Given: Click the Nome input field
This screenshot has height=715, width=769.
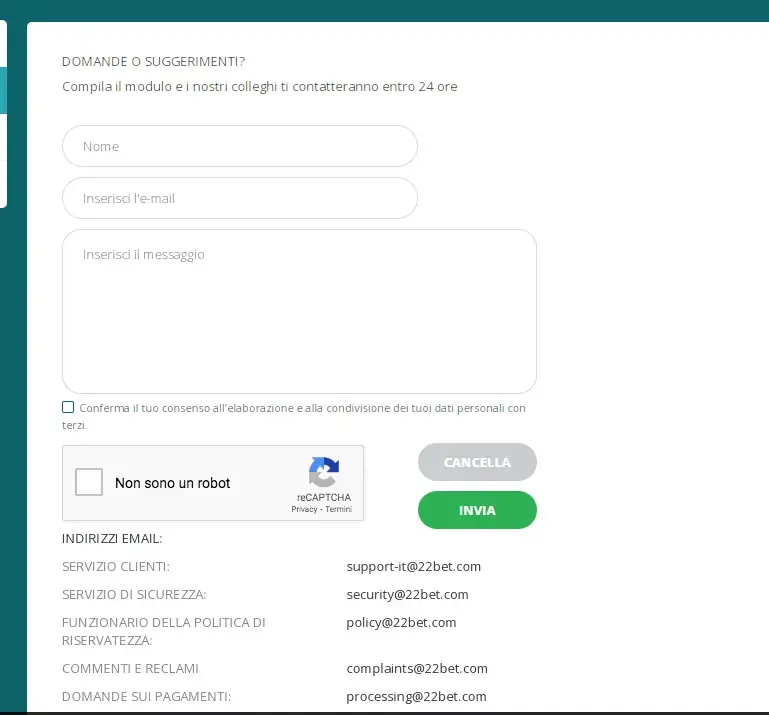Looking at the screenshot, I should pos(240,146).
